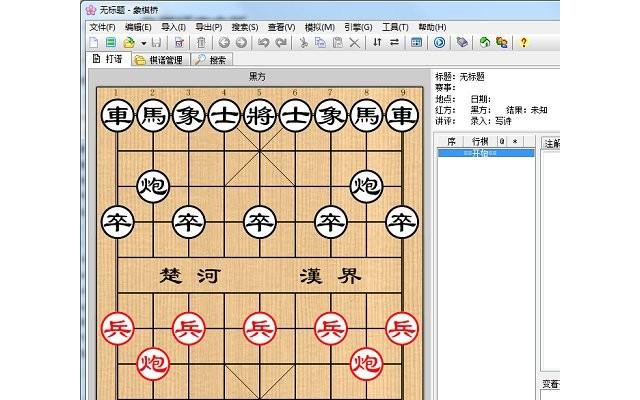Select the black 象 on file 3
The height and width of the screenshot is (400, 640).
(x=188, y=116)
